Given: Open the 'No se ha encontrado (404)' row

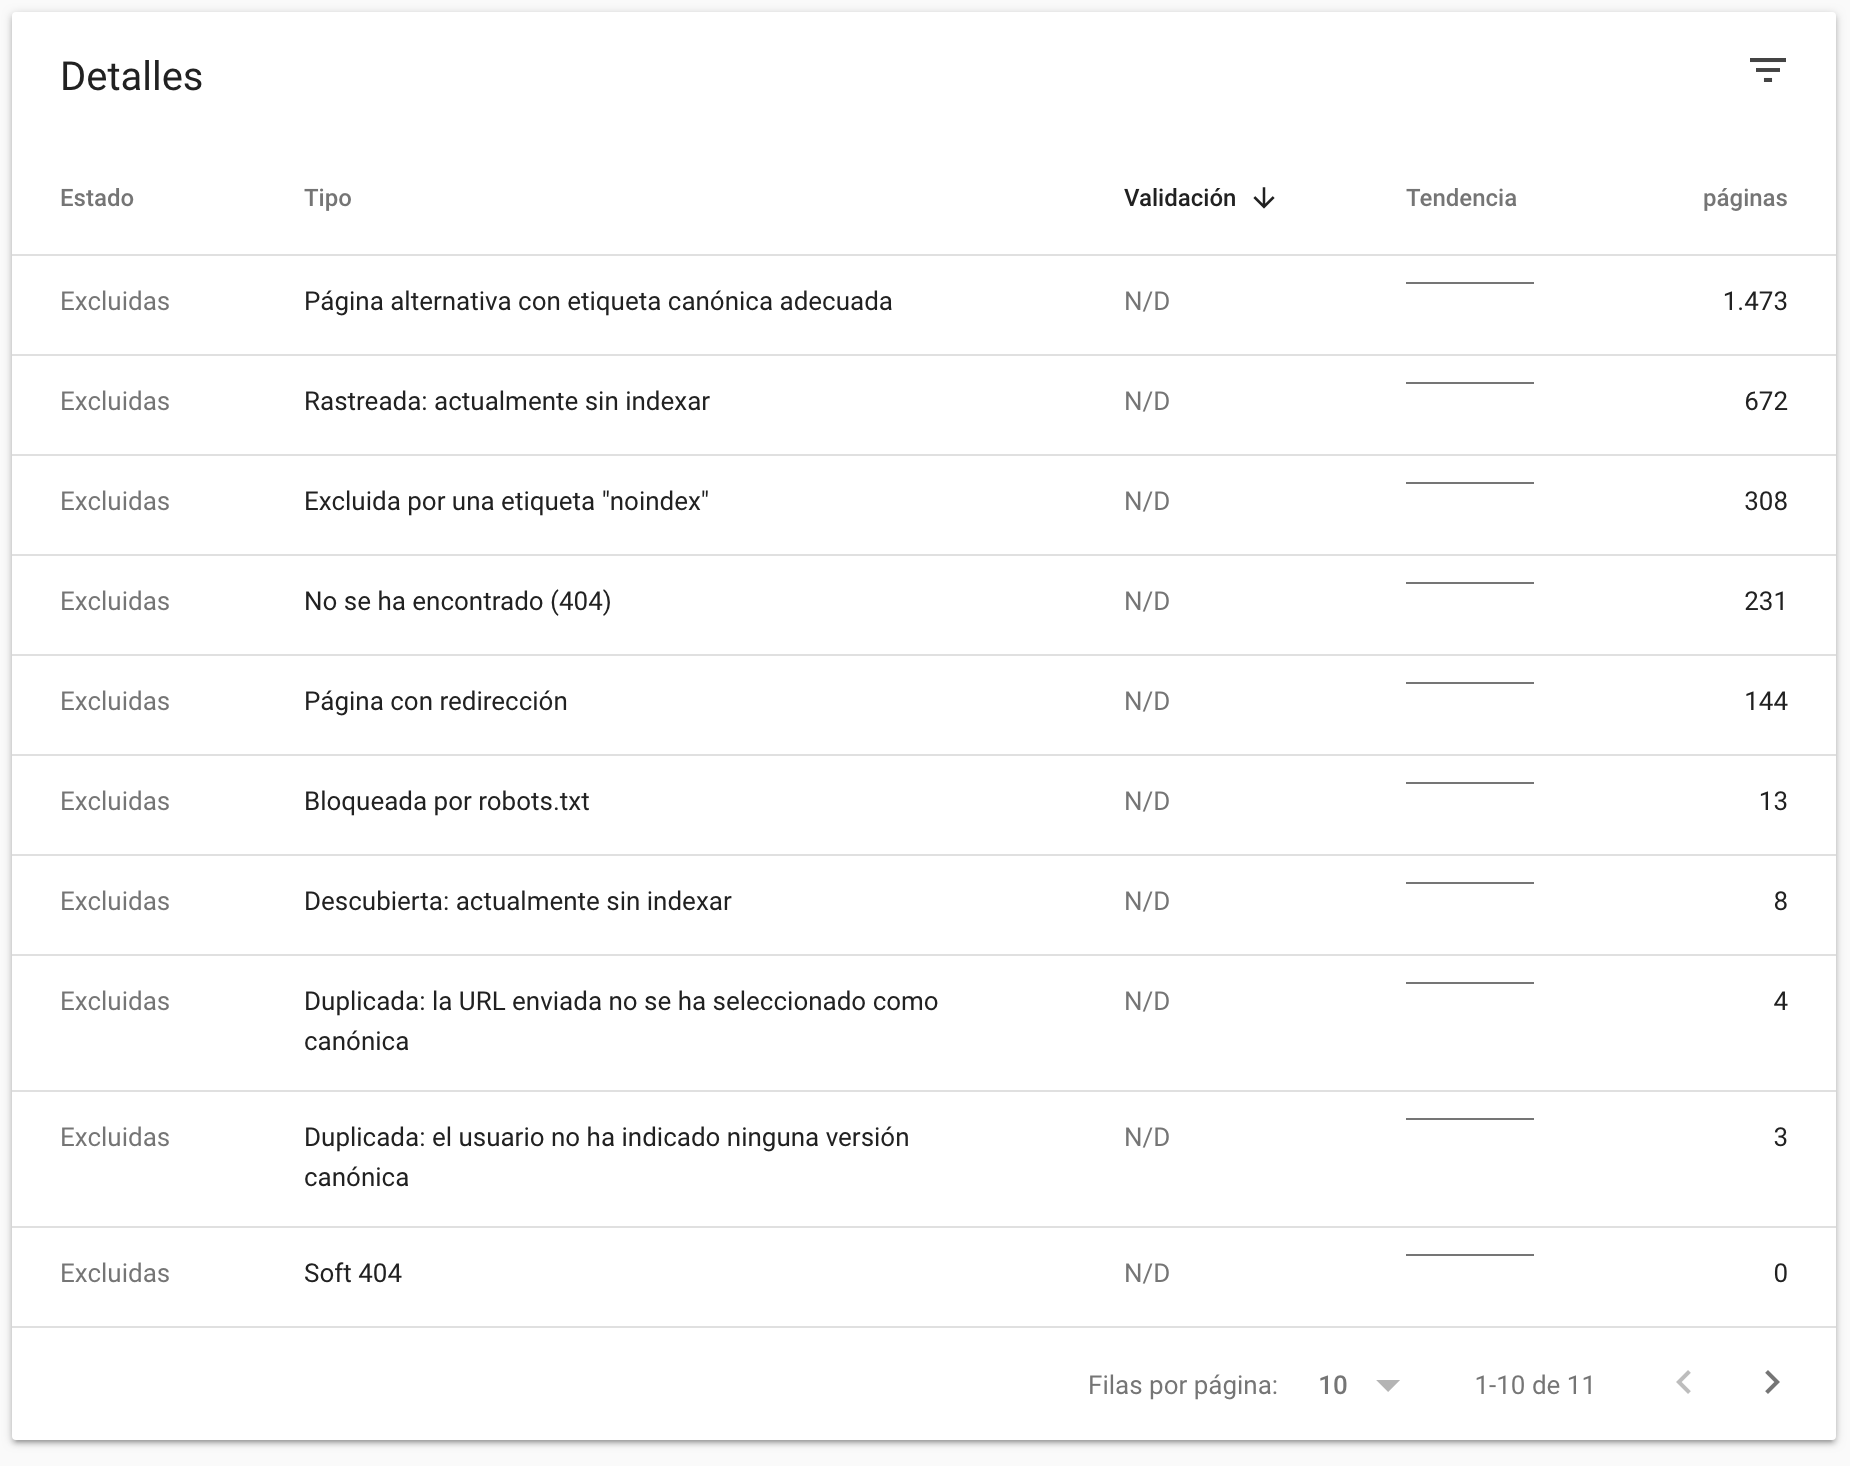Looking at the screenshot, I should pyautogui.click(x=457, y=601).
